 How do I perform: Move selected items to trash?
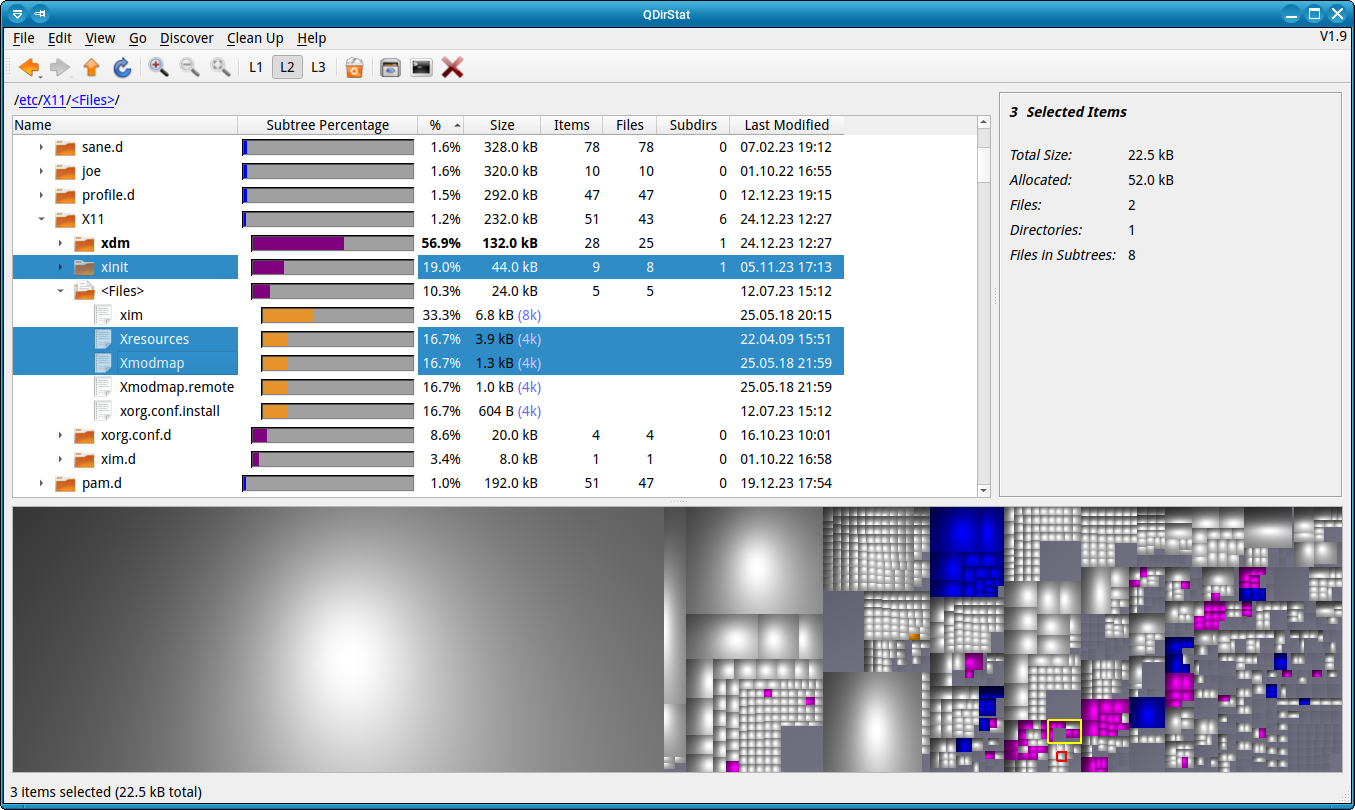coord(354,67)
